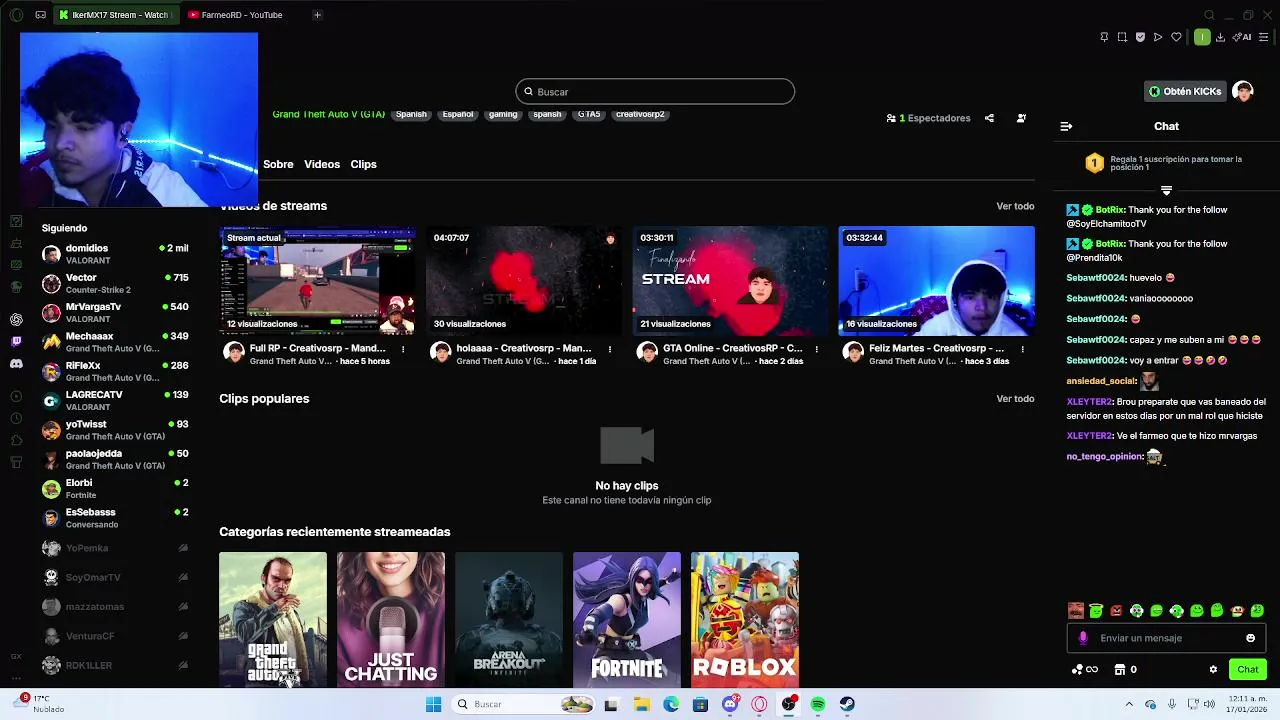Click the ad-blocker shield icon in the browser toolbar
Viewport: 1280px width, 720px height.
[x=1140, y=37]
